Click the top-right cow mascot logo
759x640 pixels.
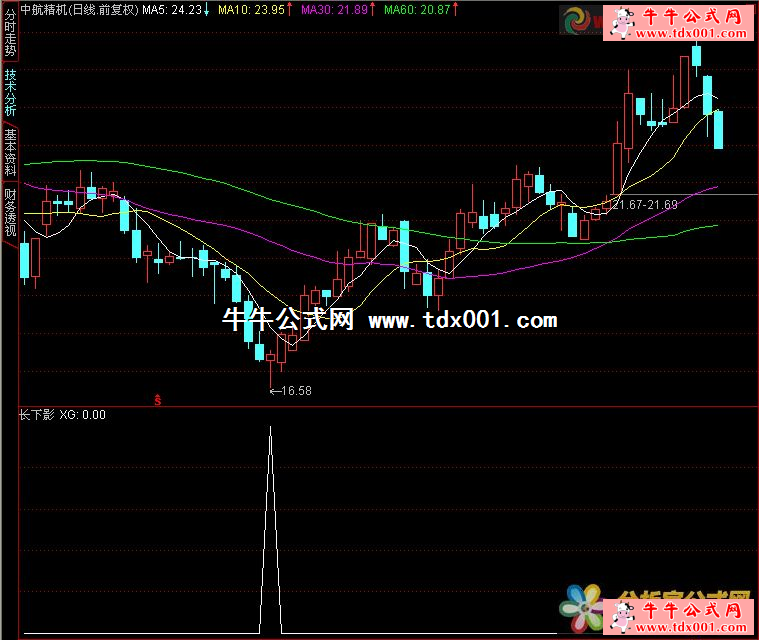coord(622,23)
